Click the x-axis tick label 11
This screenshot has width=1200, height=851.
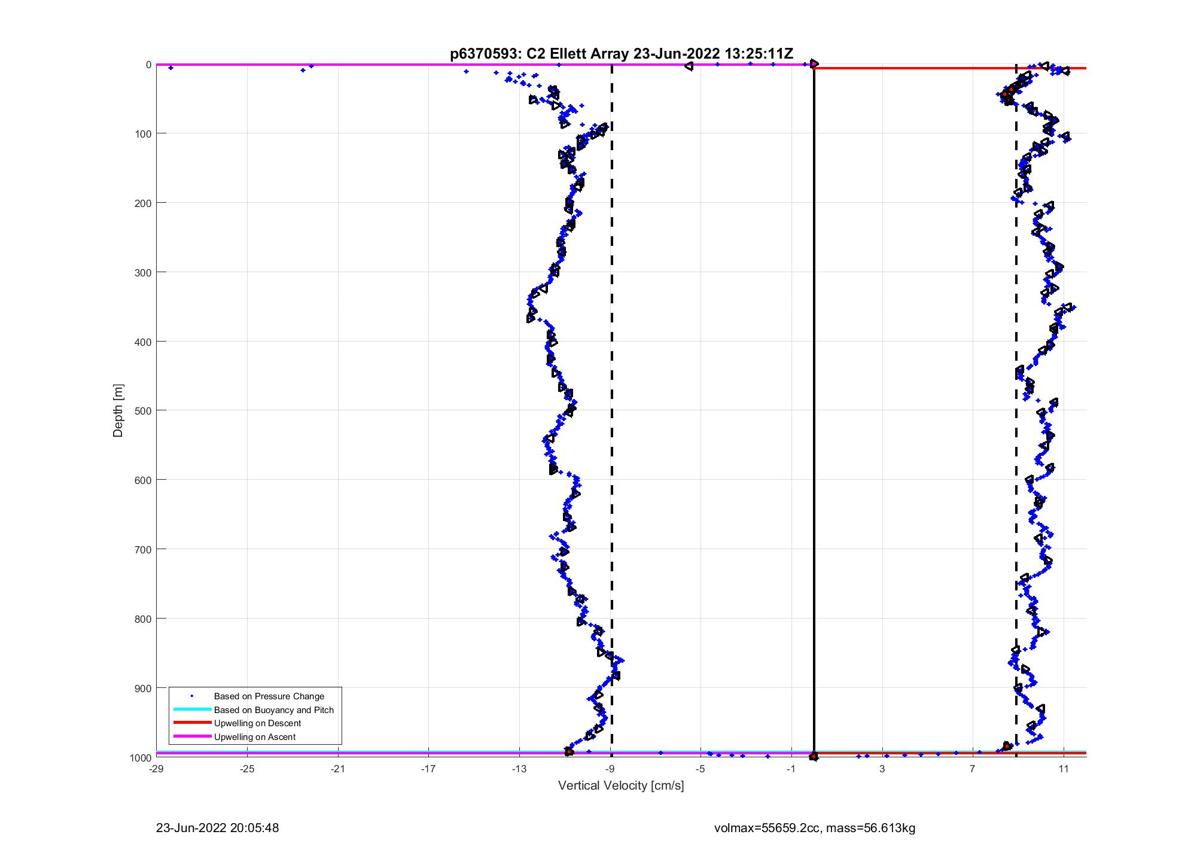(1064, 769)
